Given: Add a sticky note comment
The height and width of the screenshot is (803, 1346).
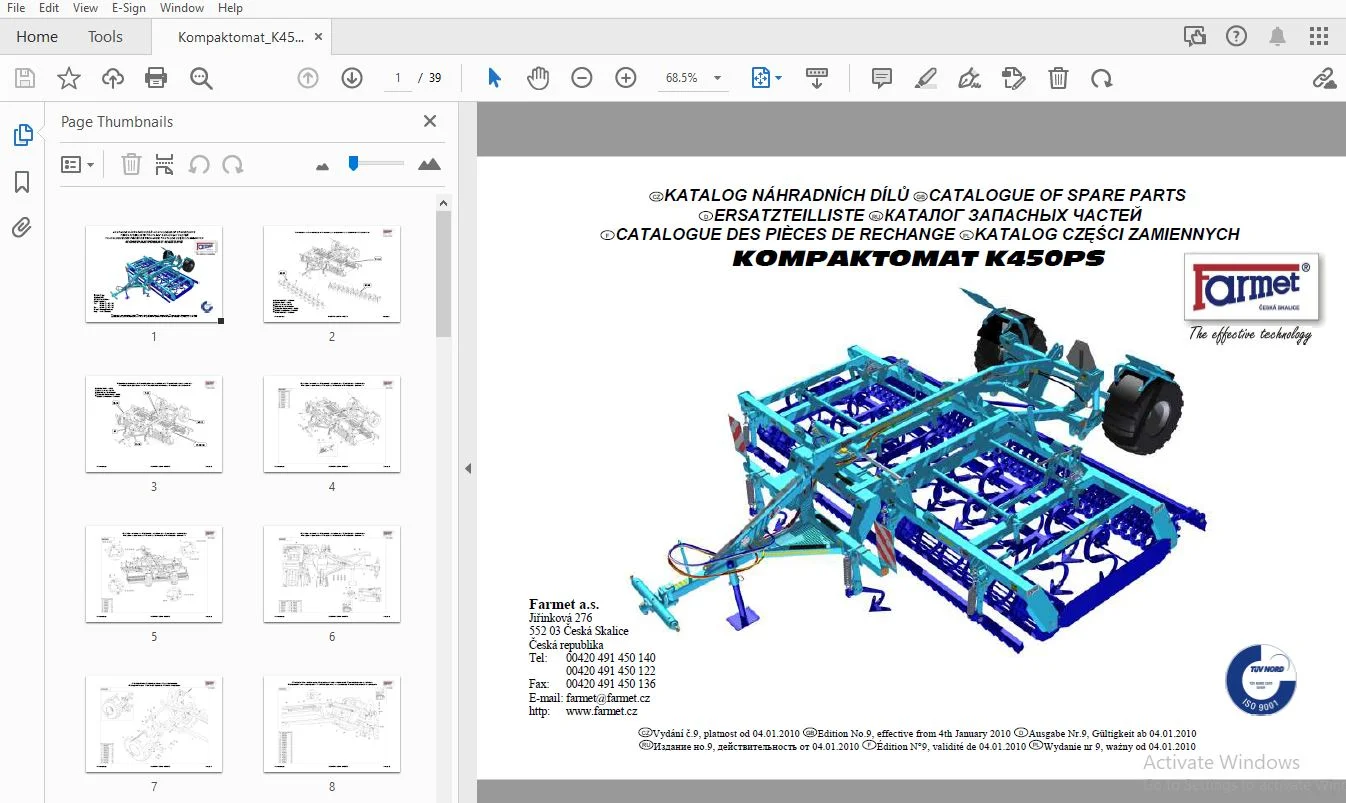Looking at the screenshot, I should (881, 78).
